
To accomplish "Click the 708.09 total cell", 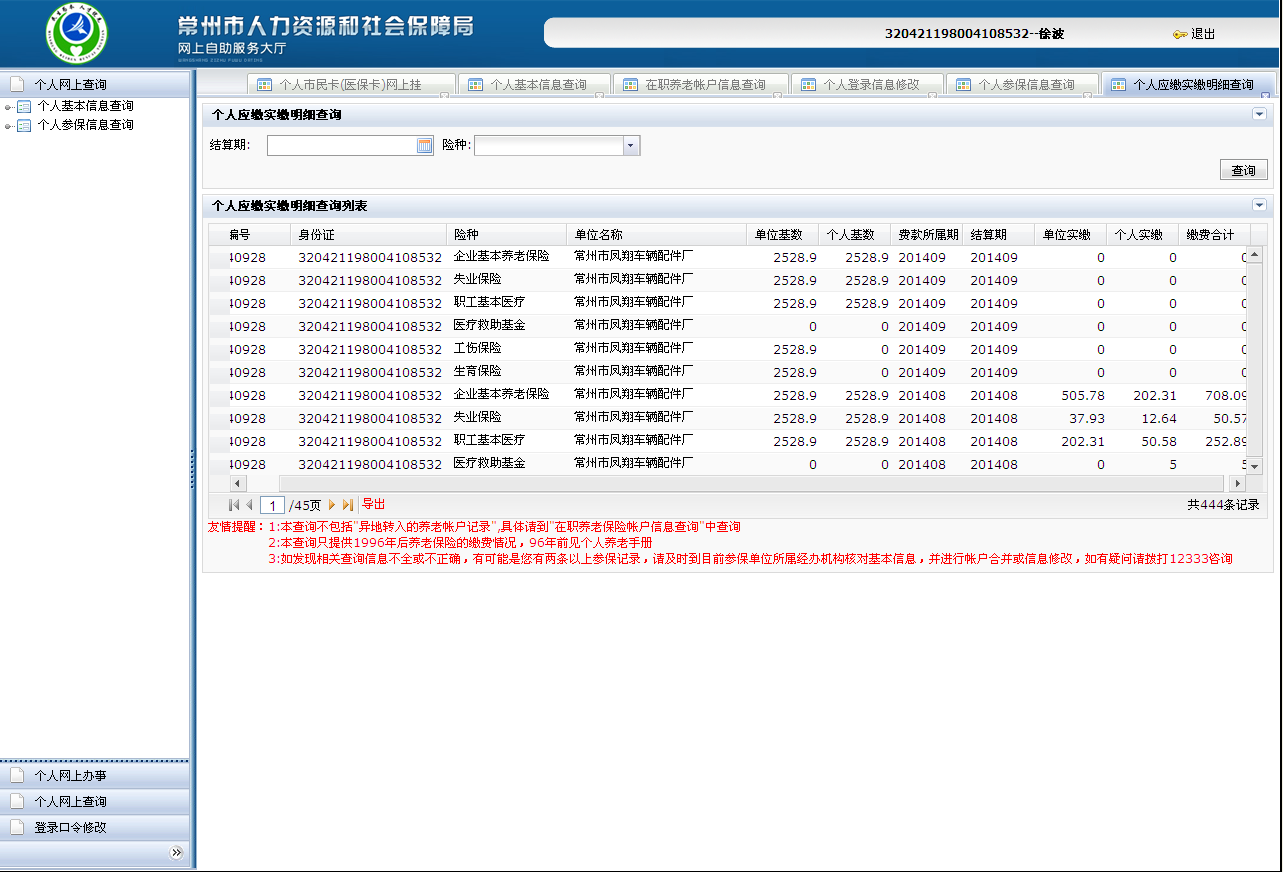I will (1226, 396).
